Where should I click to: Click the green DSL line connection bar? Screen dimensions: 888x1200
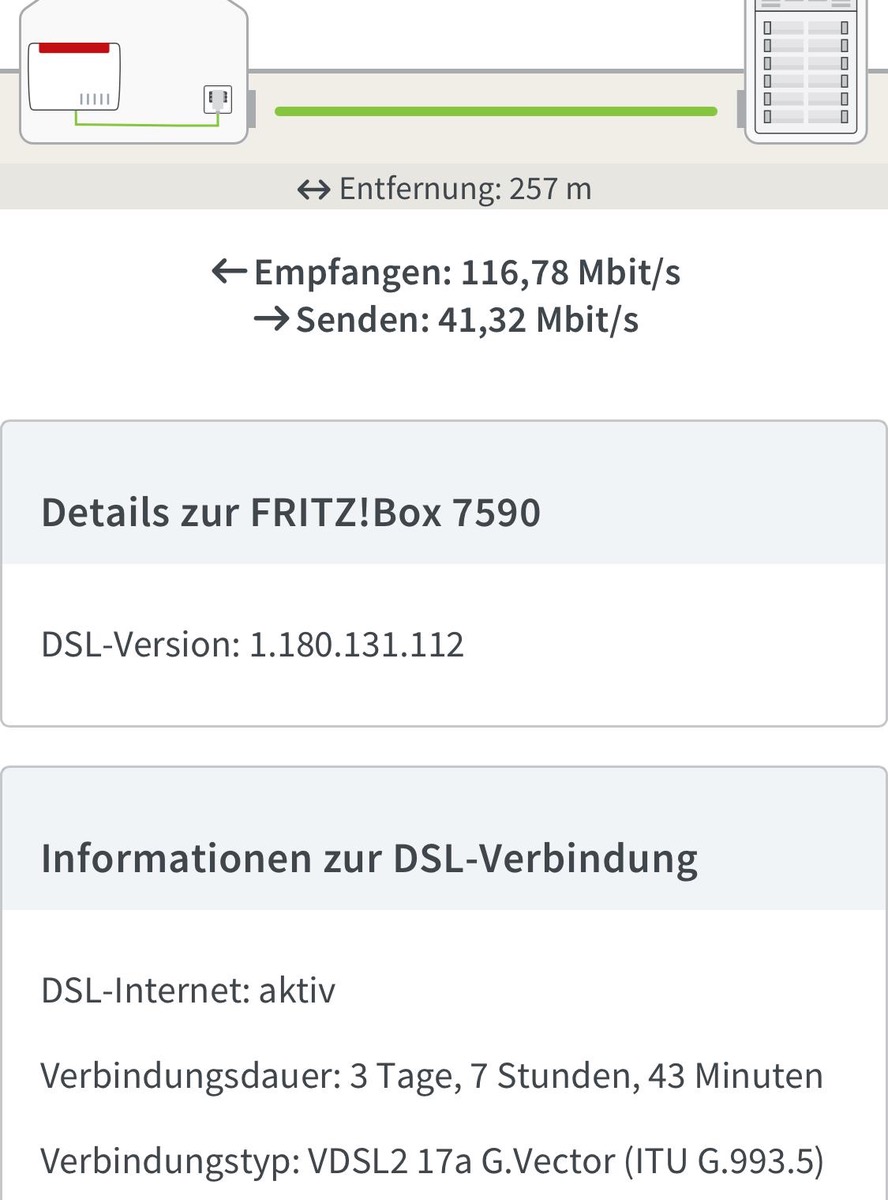click(495, 111)
